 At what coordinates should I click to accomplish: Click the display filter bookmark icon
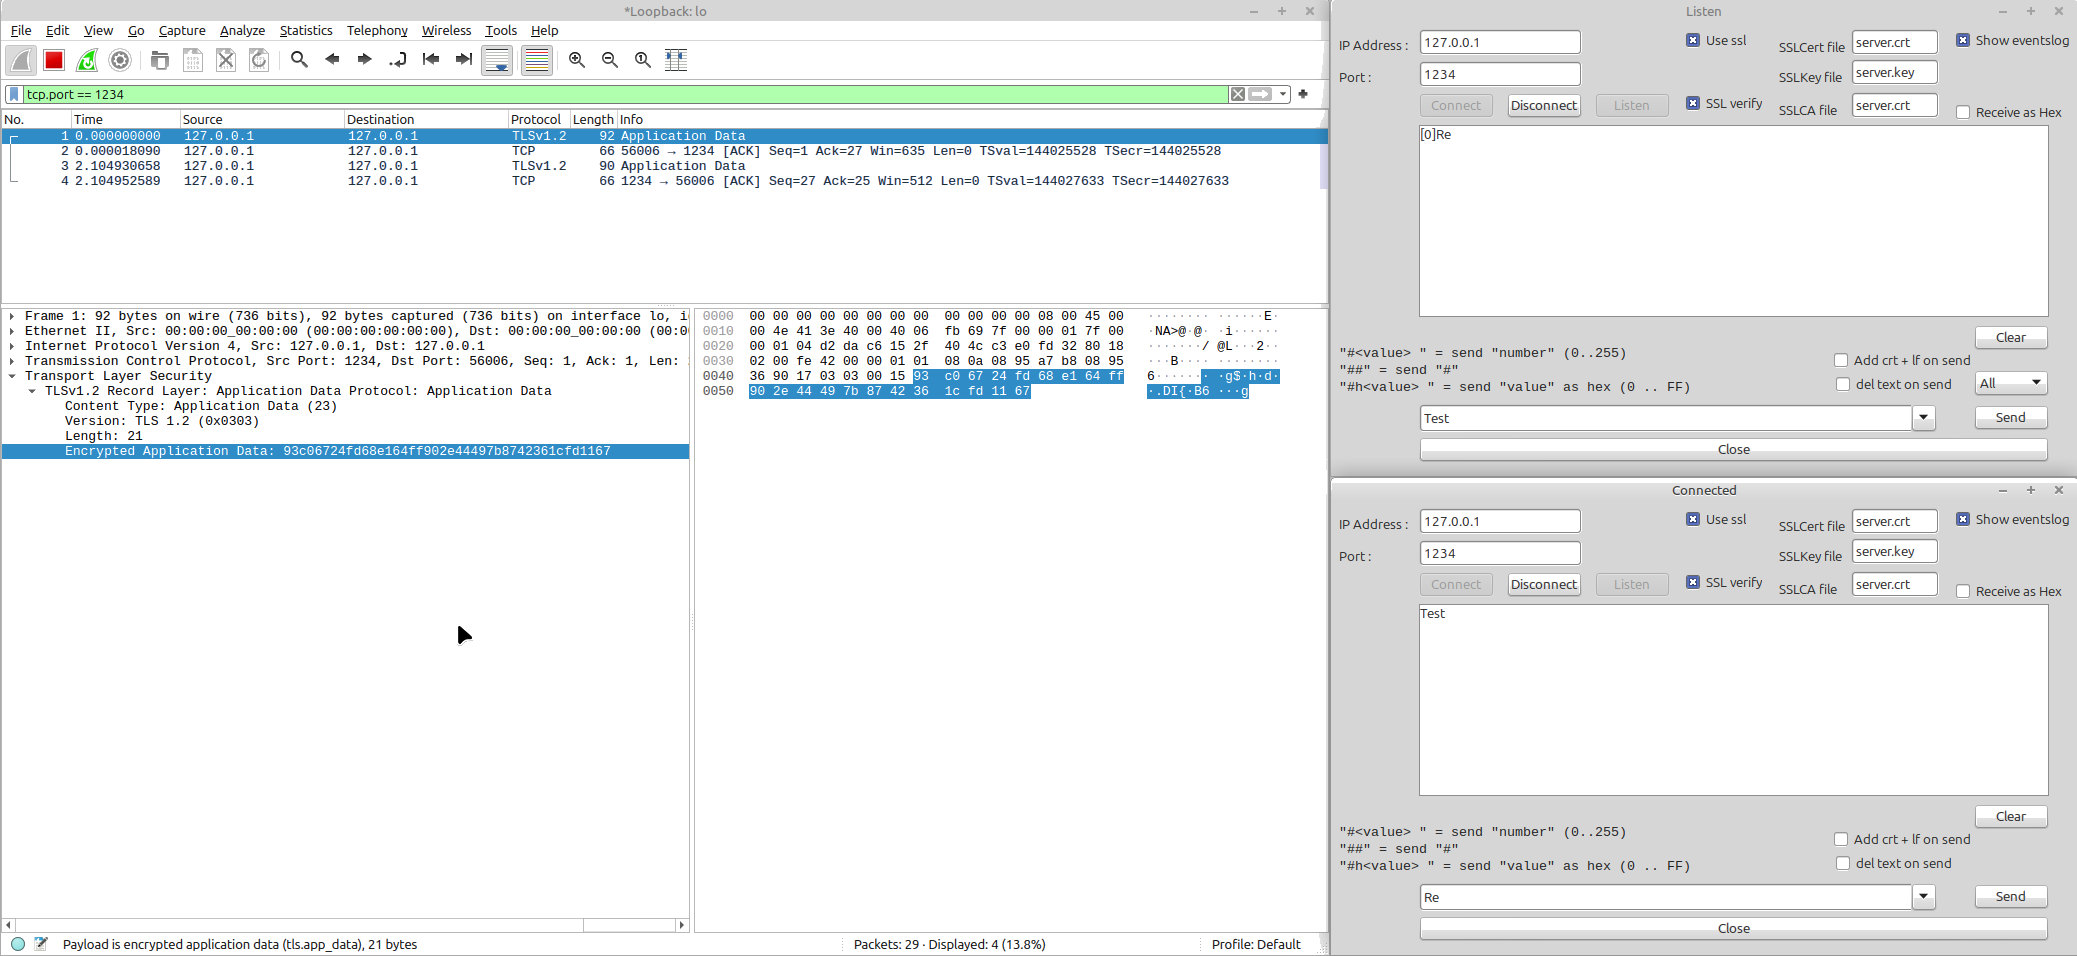(x=14, y=94)
